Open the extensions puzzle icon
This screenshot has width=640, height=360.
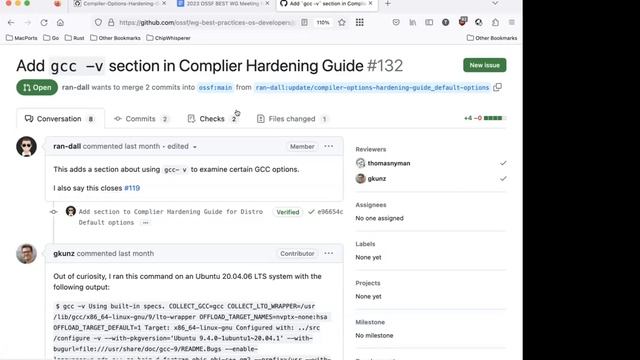click(495, 22)
